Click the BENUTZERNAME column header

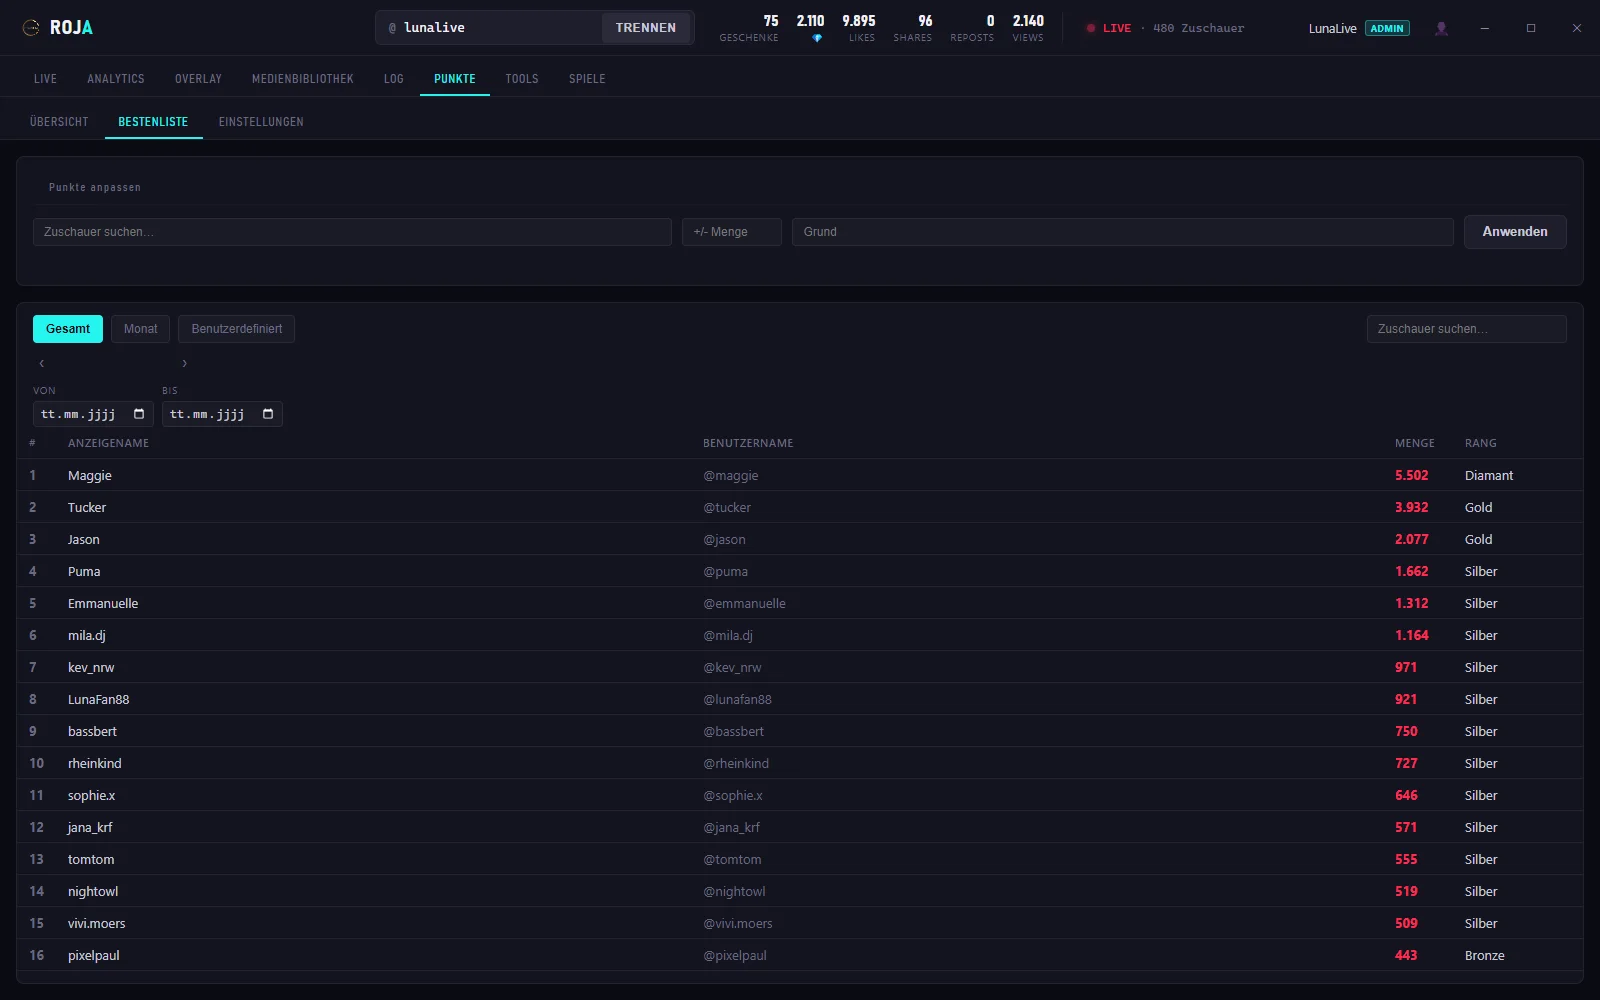(748, 443)
